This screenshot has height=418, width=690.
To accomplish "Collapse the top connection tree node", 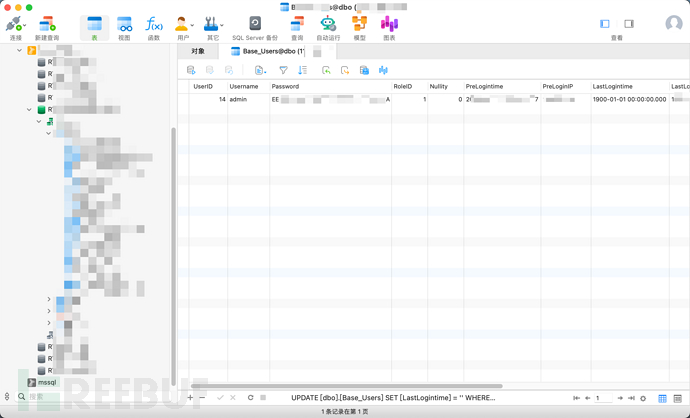I will (19, 51).
